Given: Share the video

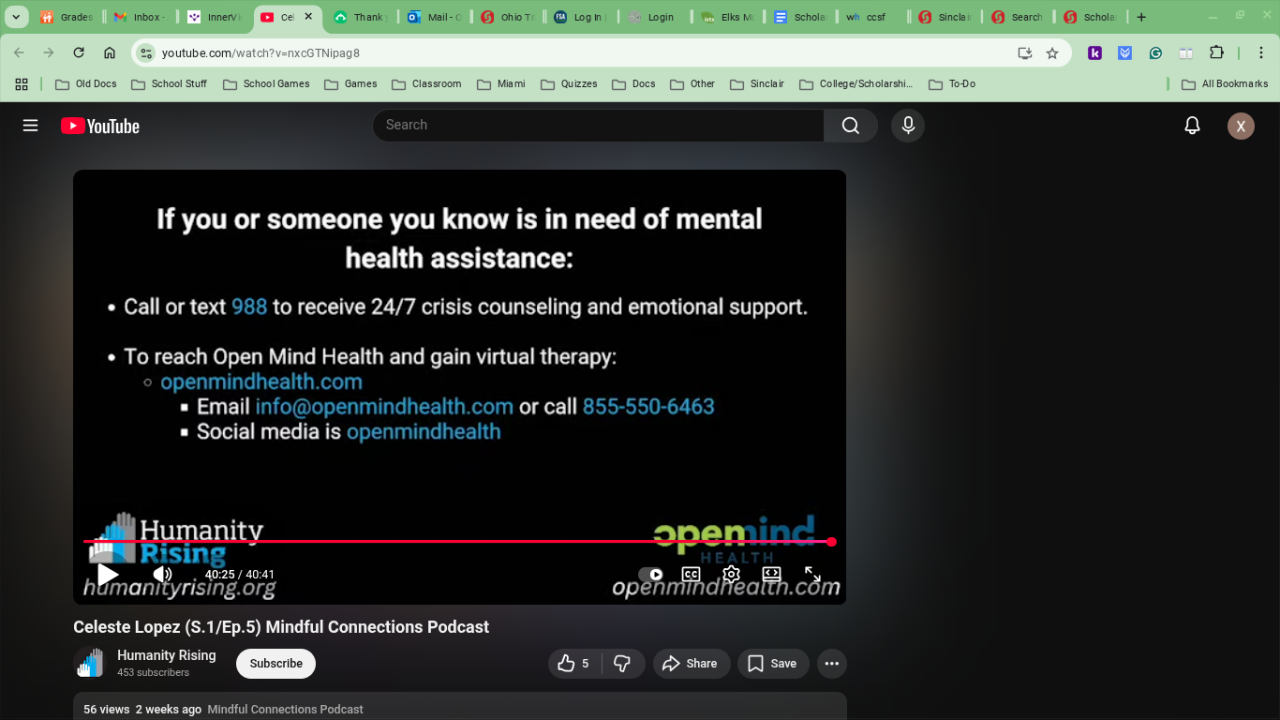Looking at the screenshot, I should [x=691, y=663].
